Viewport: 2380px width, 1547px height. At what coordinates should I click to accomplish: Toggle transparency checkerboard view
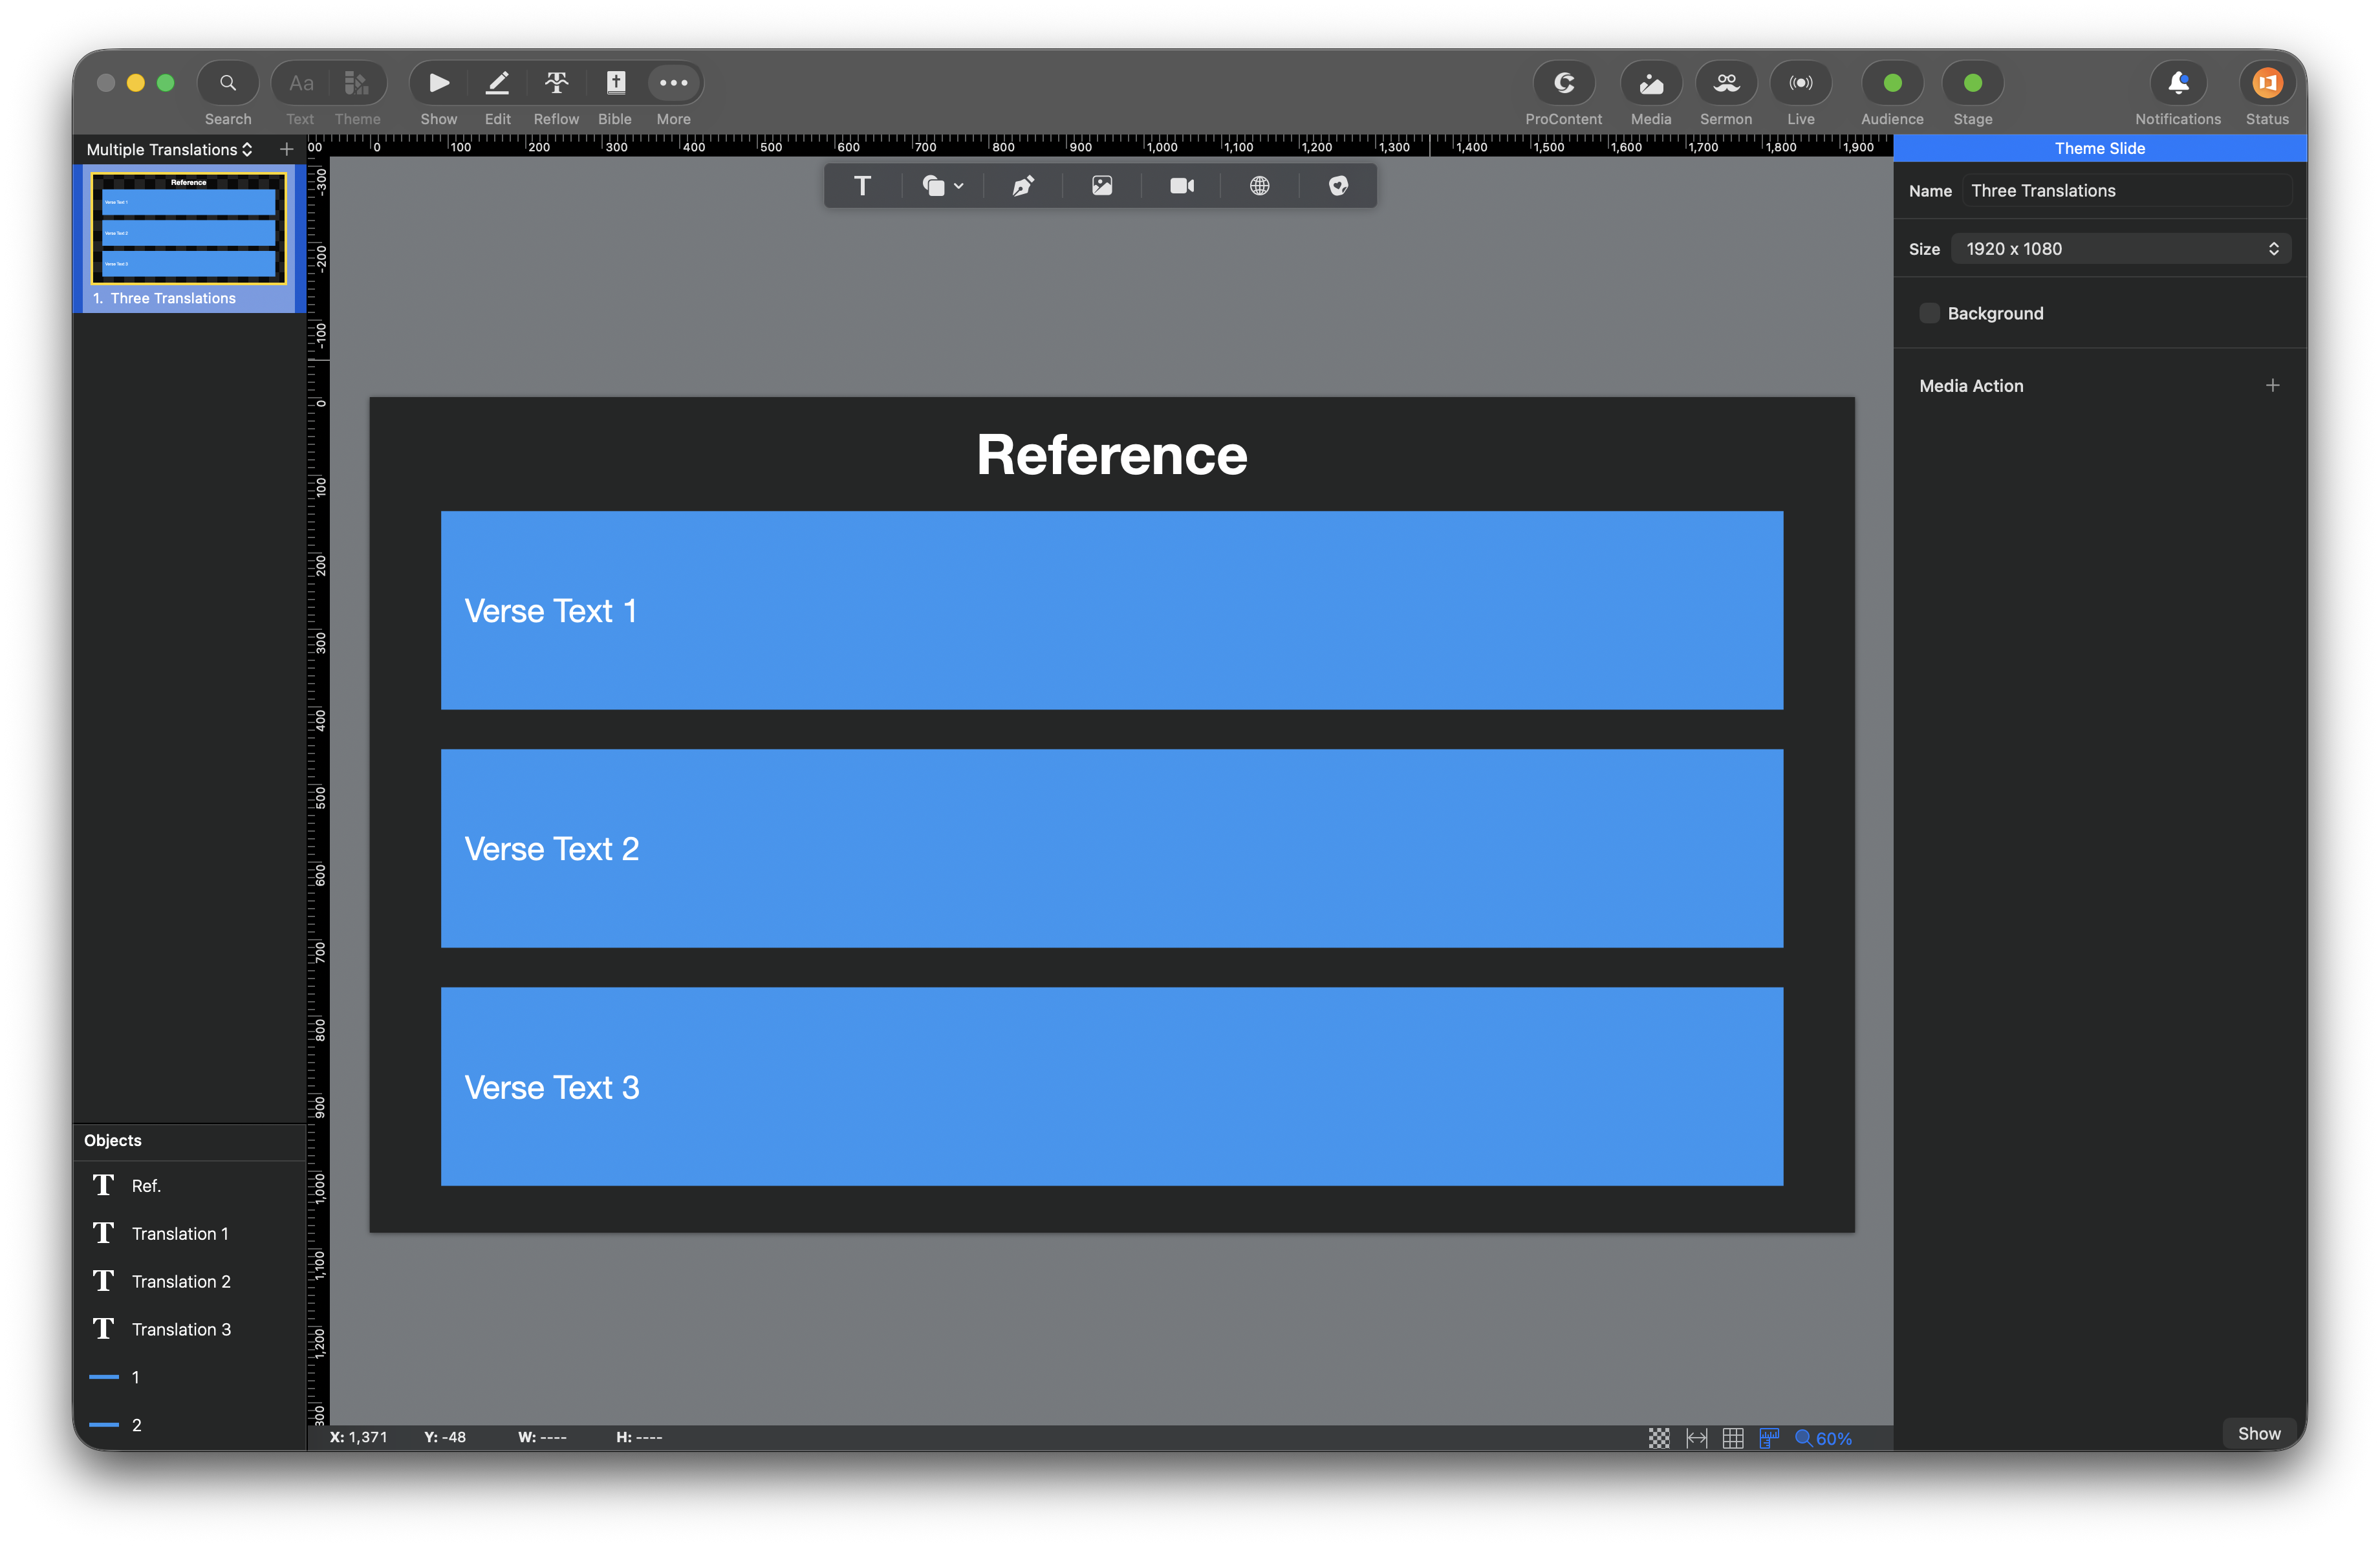click(x=1659, y=1438)
